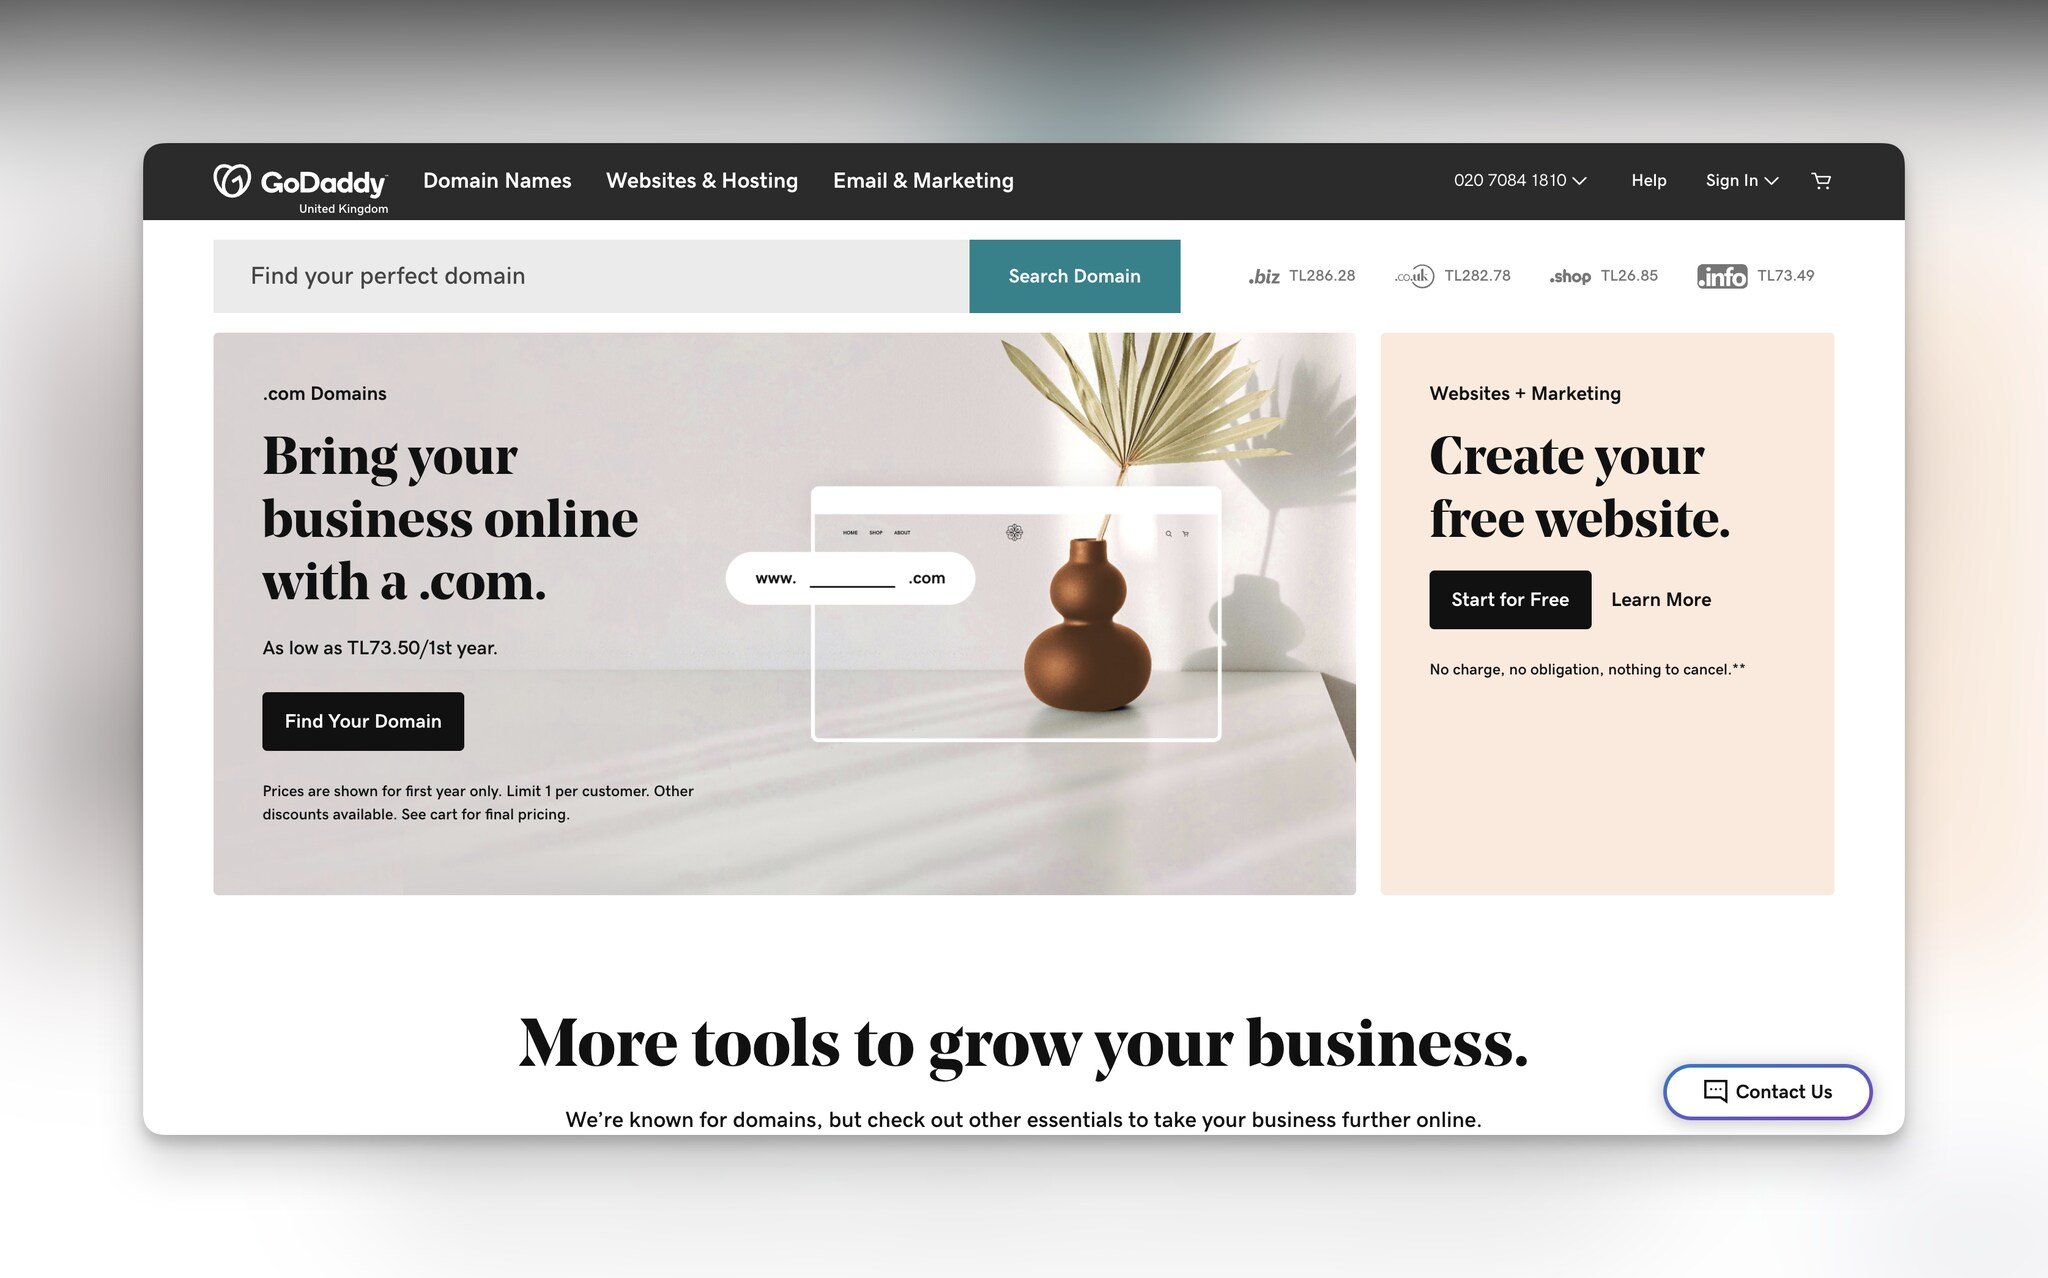The width and height of the screenshot is (2048, 1278).
Task: Click the .info domain TL73.49 icon
Action: [x=1721, y=275]
